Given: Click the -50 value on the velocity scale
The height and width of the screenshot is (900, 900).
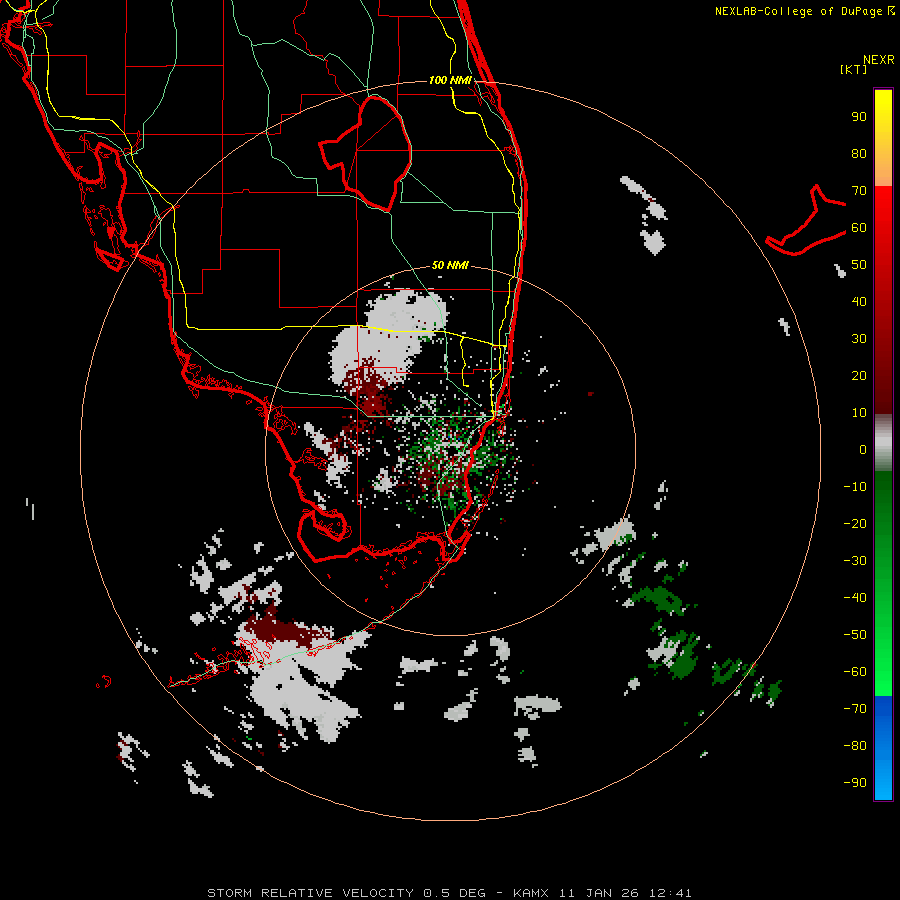Looking at the screenshot, I should pyautogui.click(x=855, y=635).
